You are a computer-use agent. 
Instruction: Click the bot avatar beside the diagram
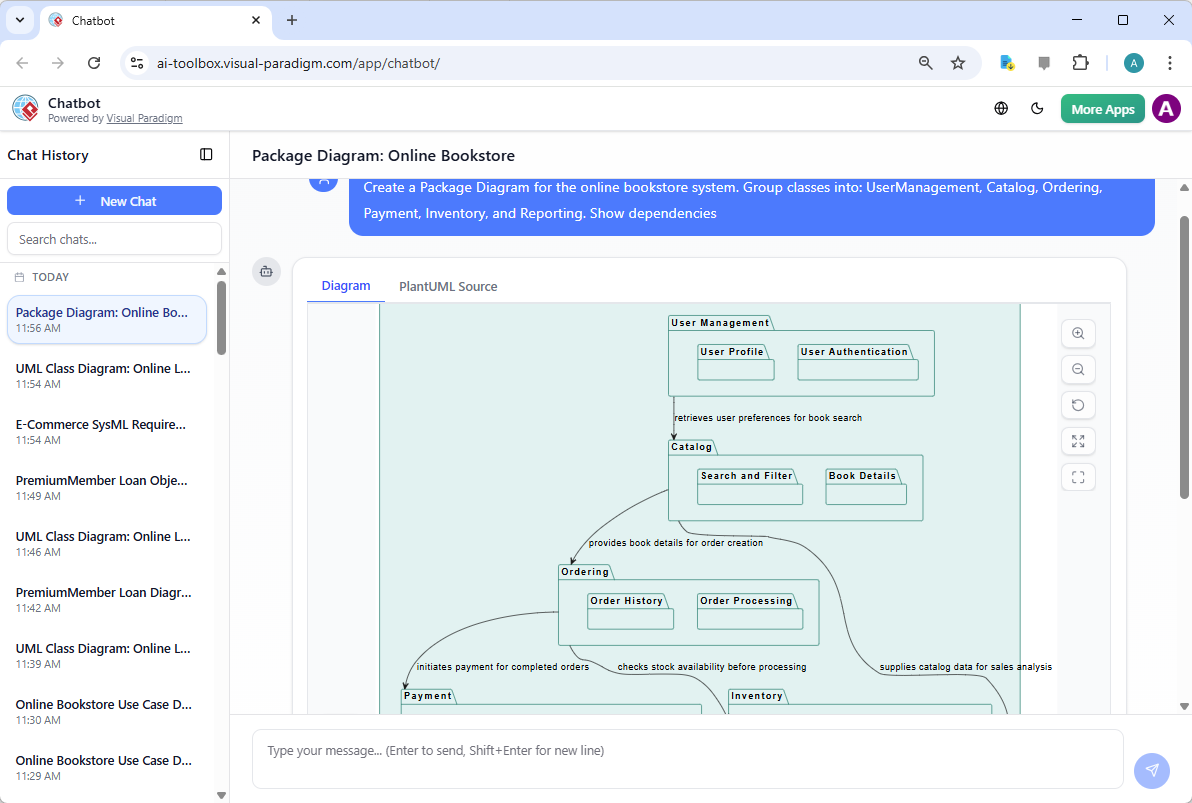(x=266, y=271)
